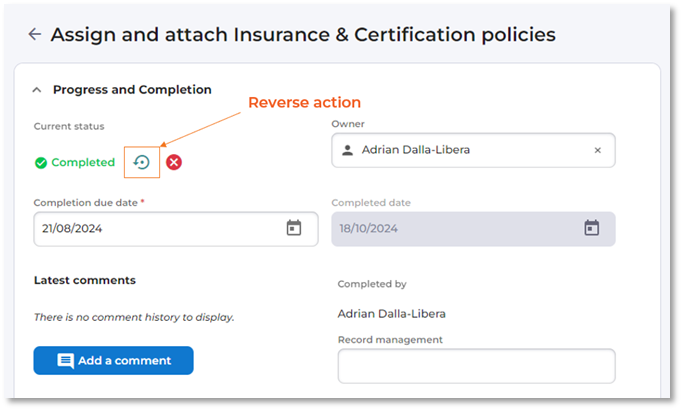Open the Owner dropdown showing Adrian Dalla-Libera
The width and height of the screenshot is (683, 411).
pos(470,150)
